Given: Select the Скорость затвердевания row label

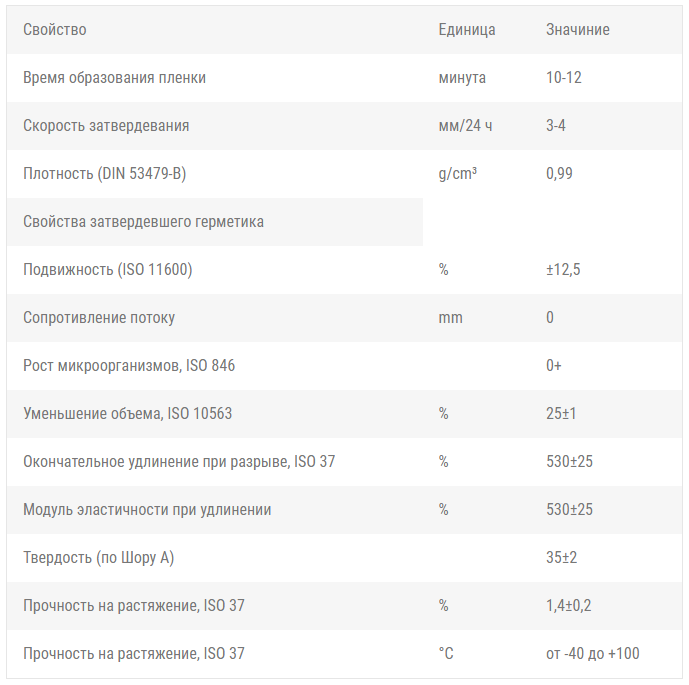Looking at the screenshot, I should (106, 126).
